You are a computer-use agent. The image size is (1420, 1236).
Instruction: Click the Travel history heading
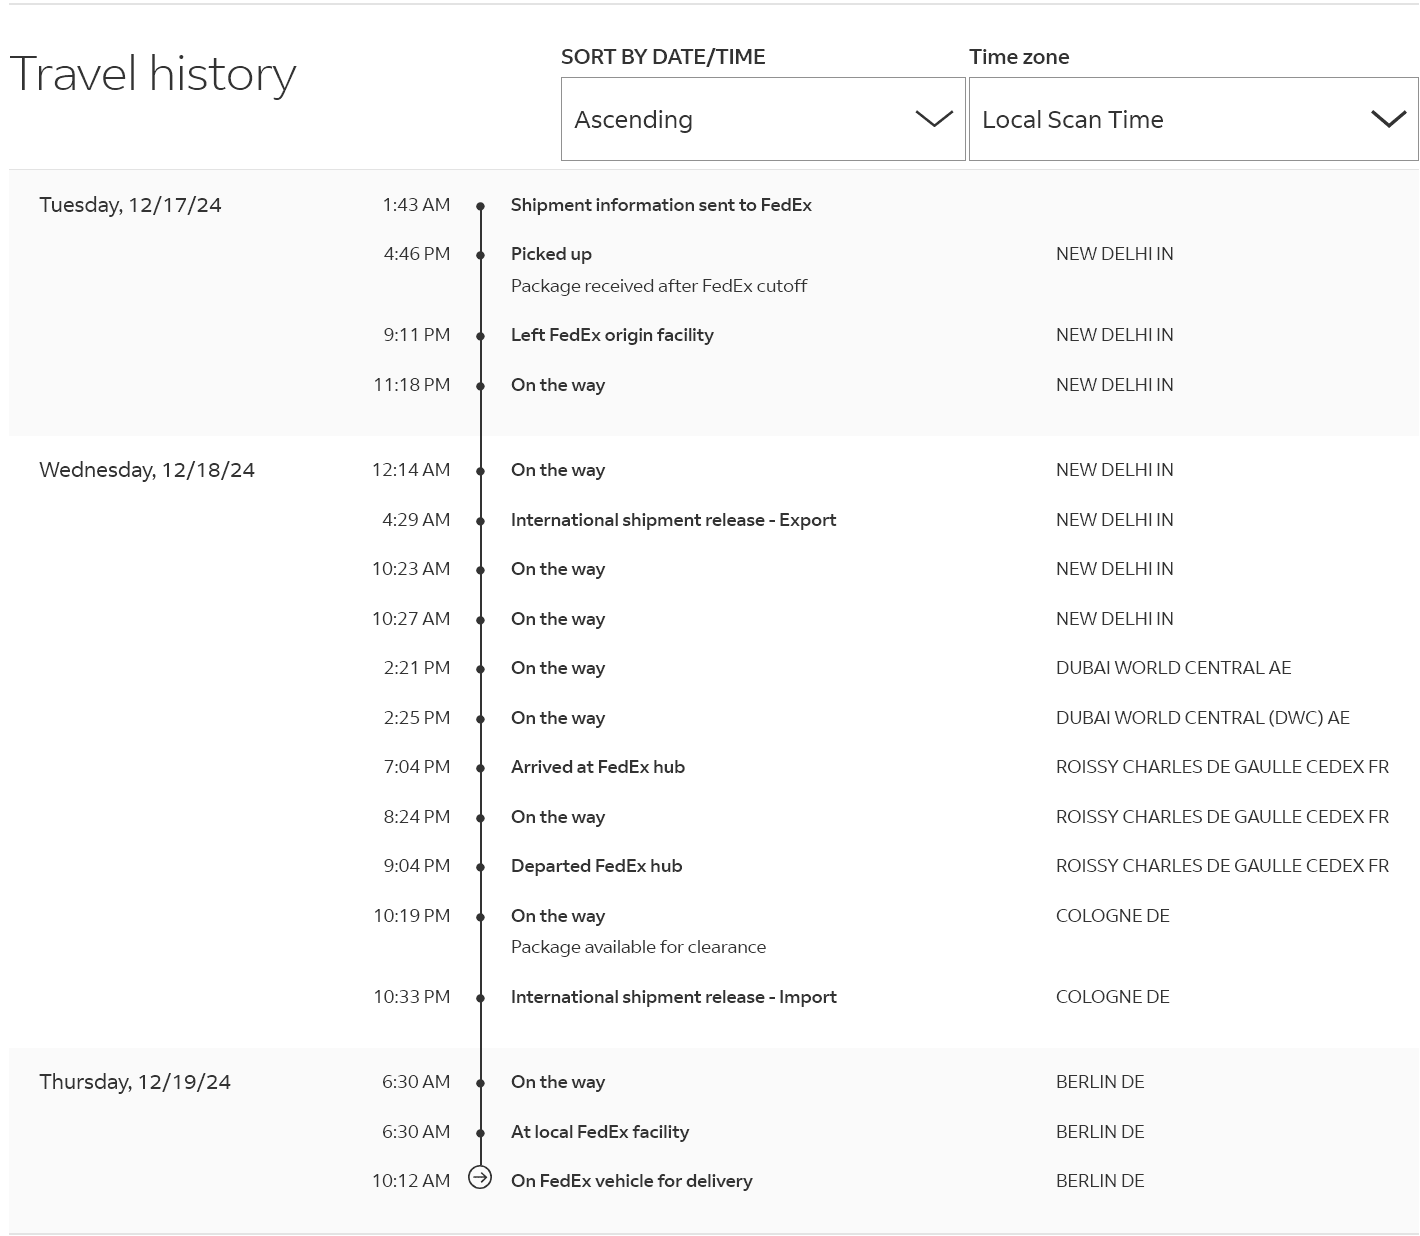pos(153,74)
